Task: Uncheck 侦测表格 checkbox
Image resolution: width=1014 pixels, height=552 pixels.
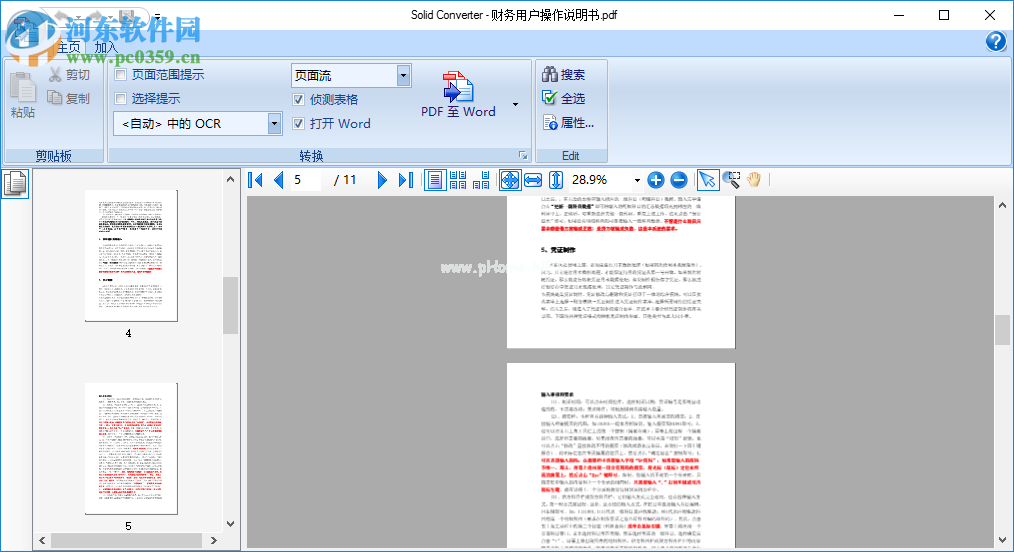Action: point(298,100)
